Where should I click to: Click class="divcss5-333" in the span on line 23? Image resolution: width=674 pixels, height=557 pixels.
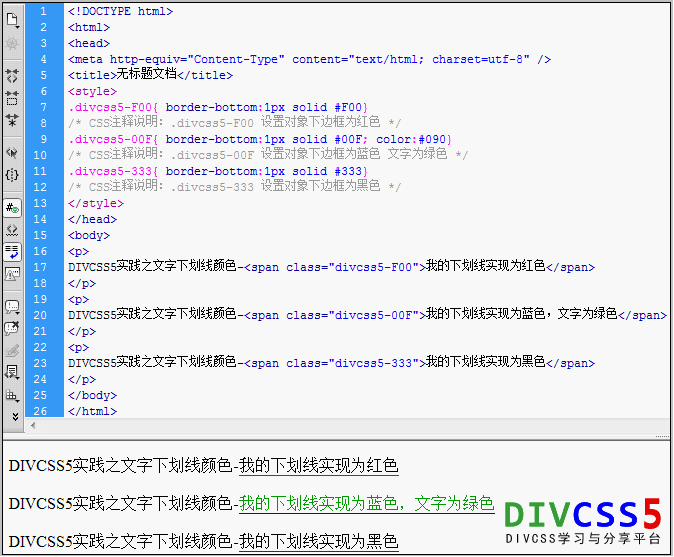(352, 364)
